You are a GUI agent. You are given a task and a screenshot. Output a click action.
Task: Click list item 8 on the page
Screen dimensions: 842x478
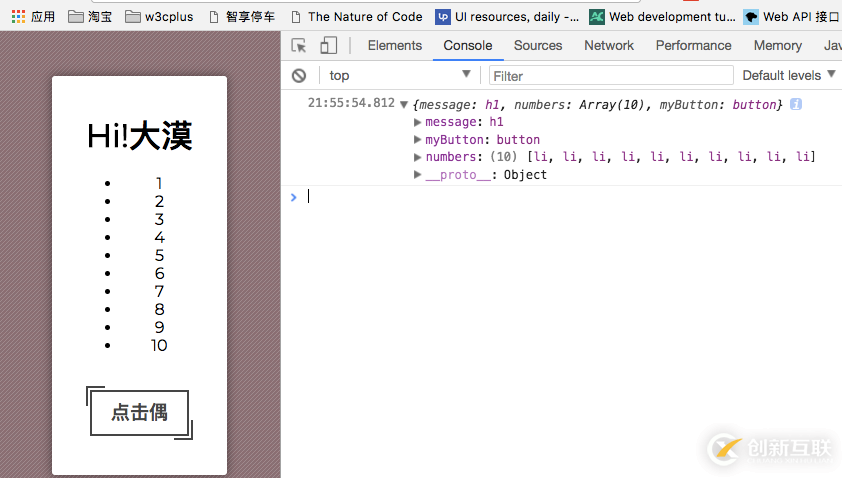point(159,309)
